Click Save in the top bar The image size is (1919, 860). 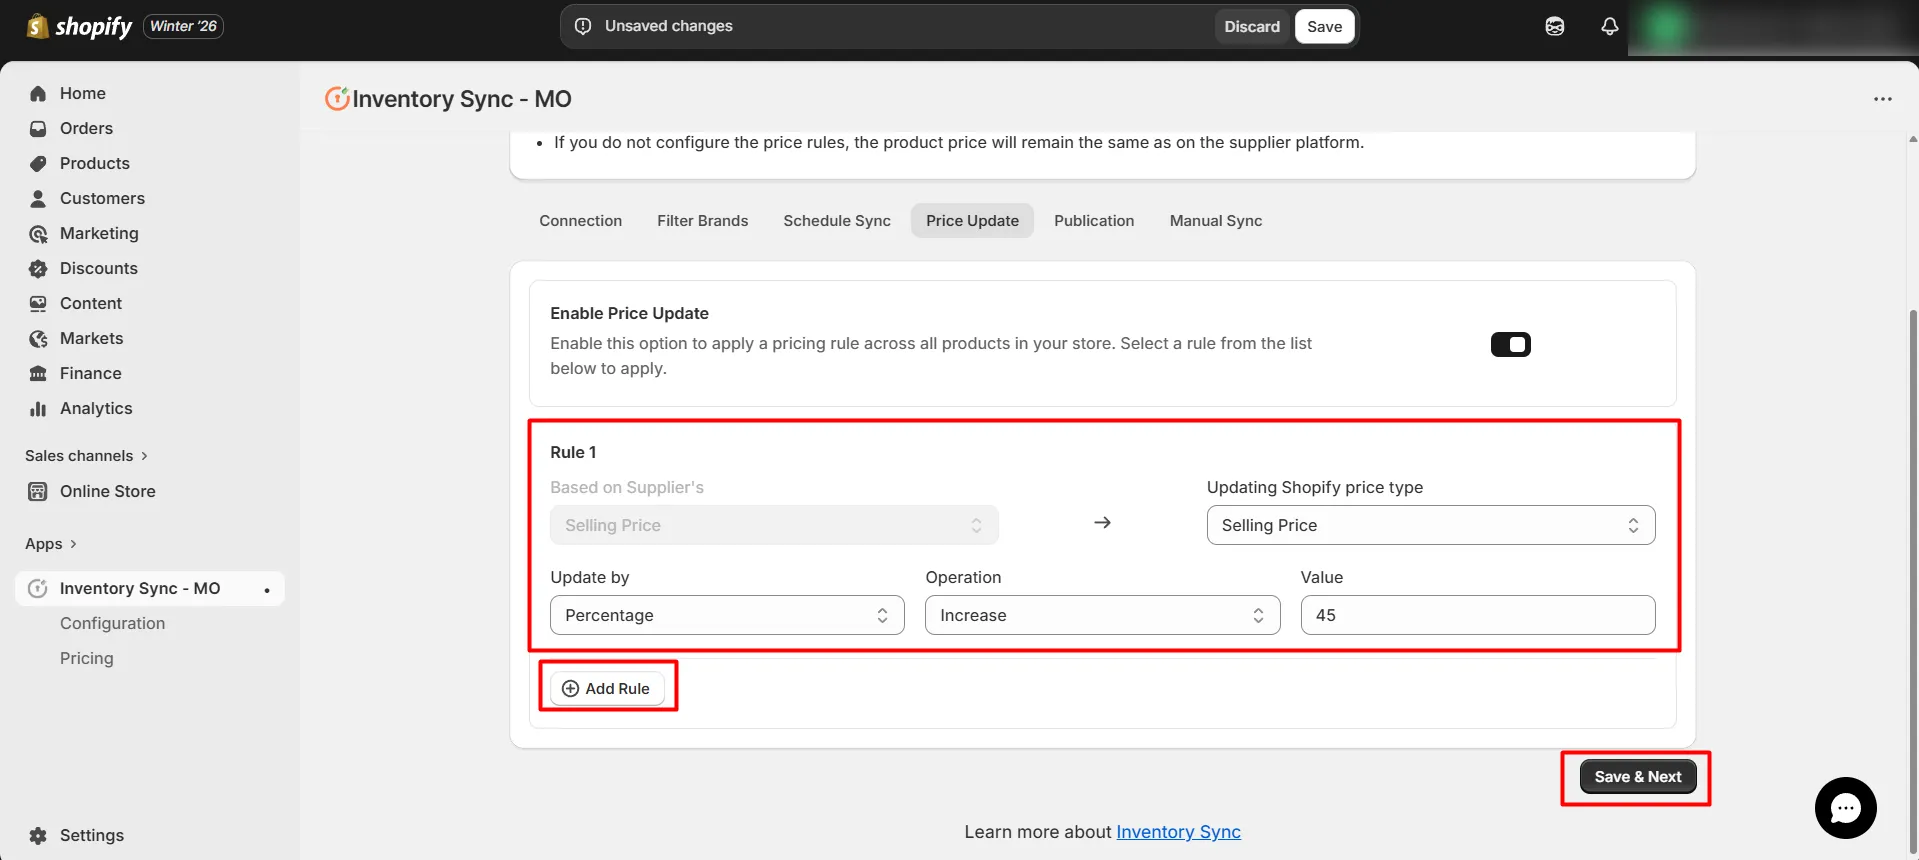[1324, 26]
